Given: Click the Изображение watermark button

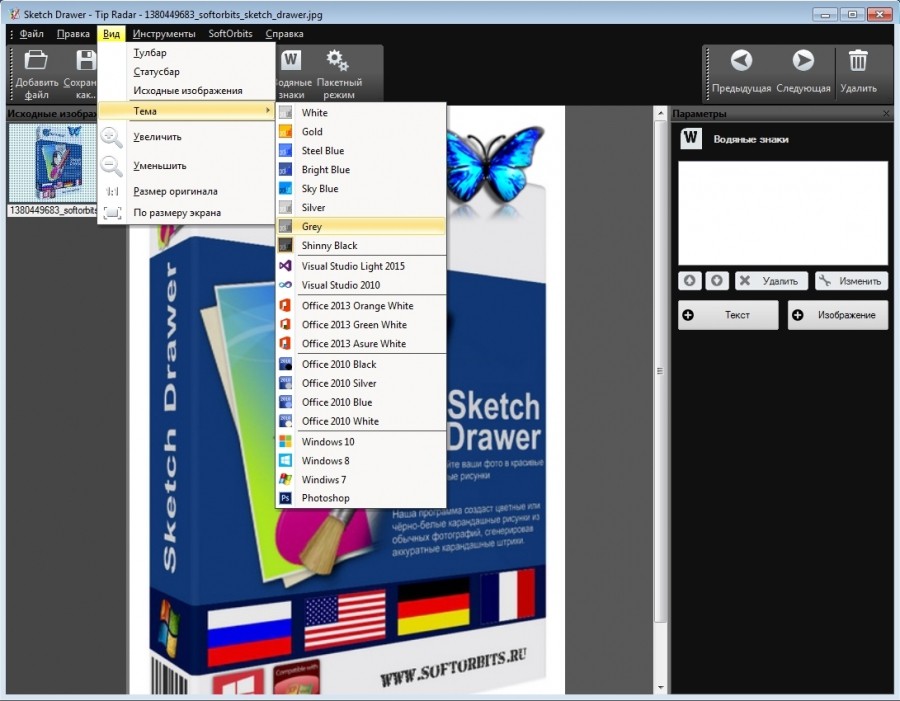Looking at the screenshot, I should [838, 314].
